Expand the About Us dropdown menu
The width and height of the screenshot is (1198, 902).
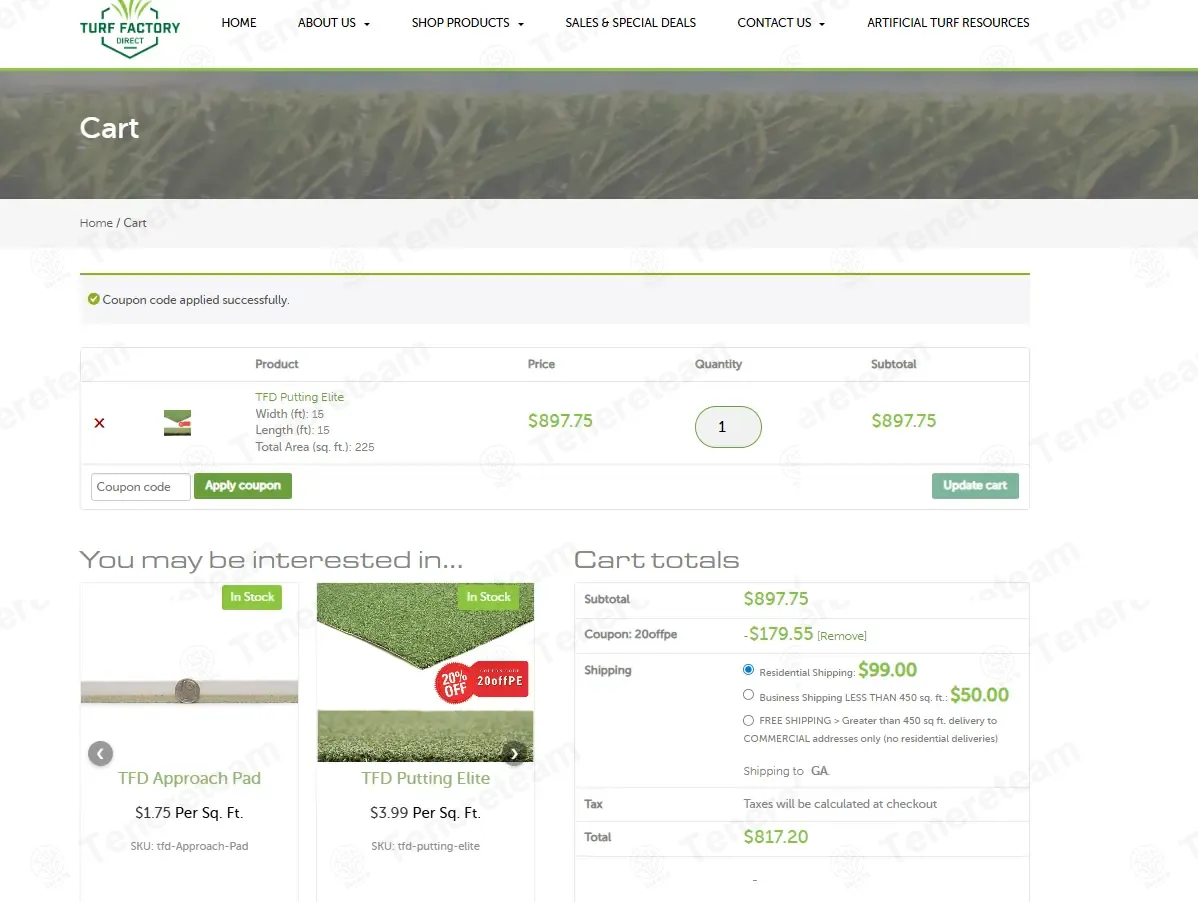334,23
